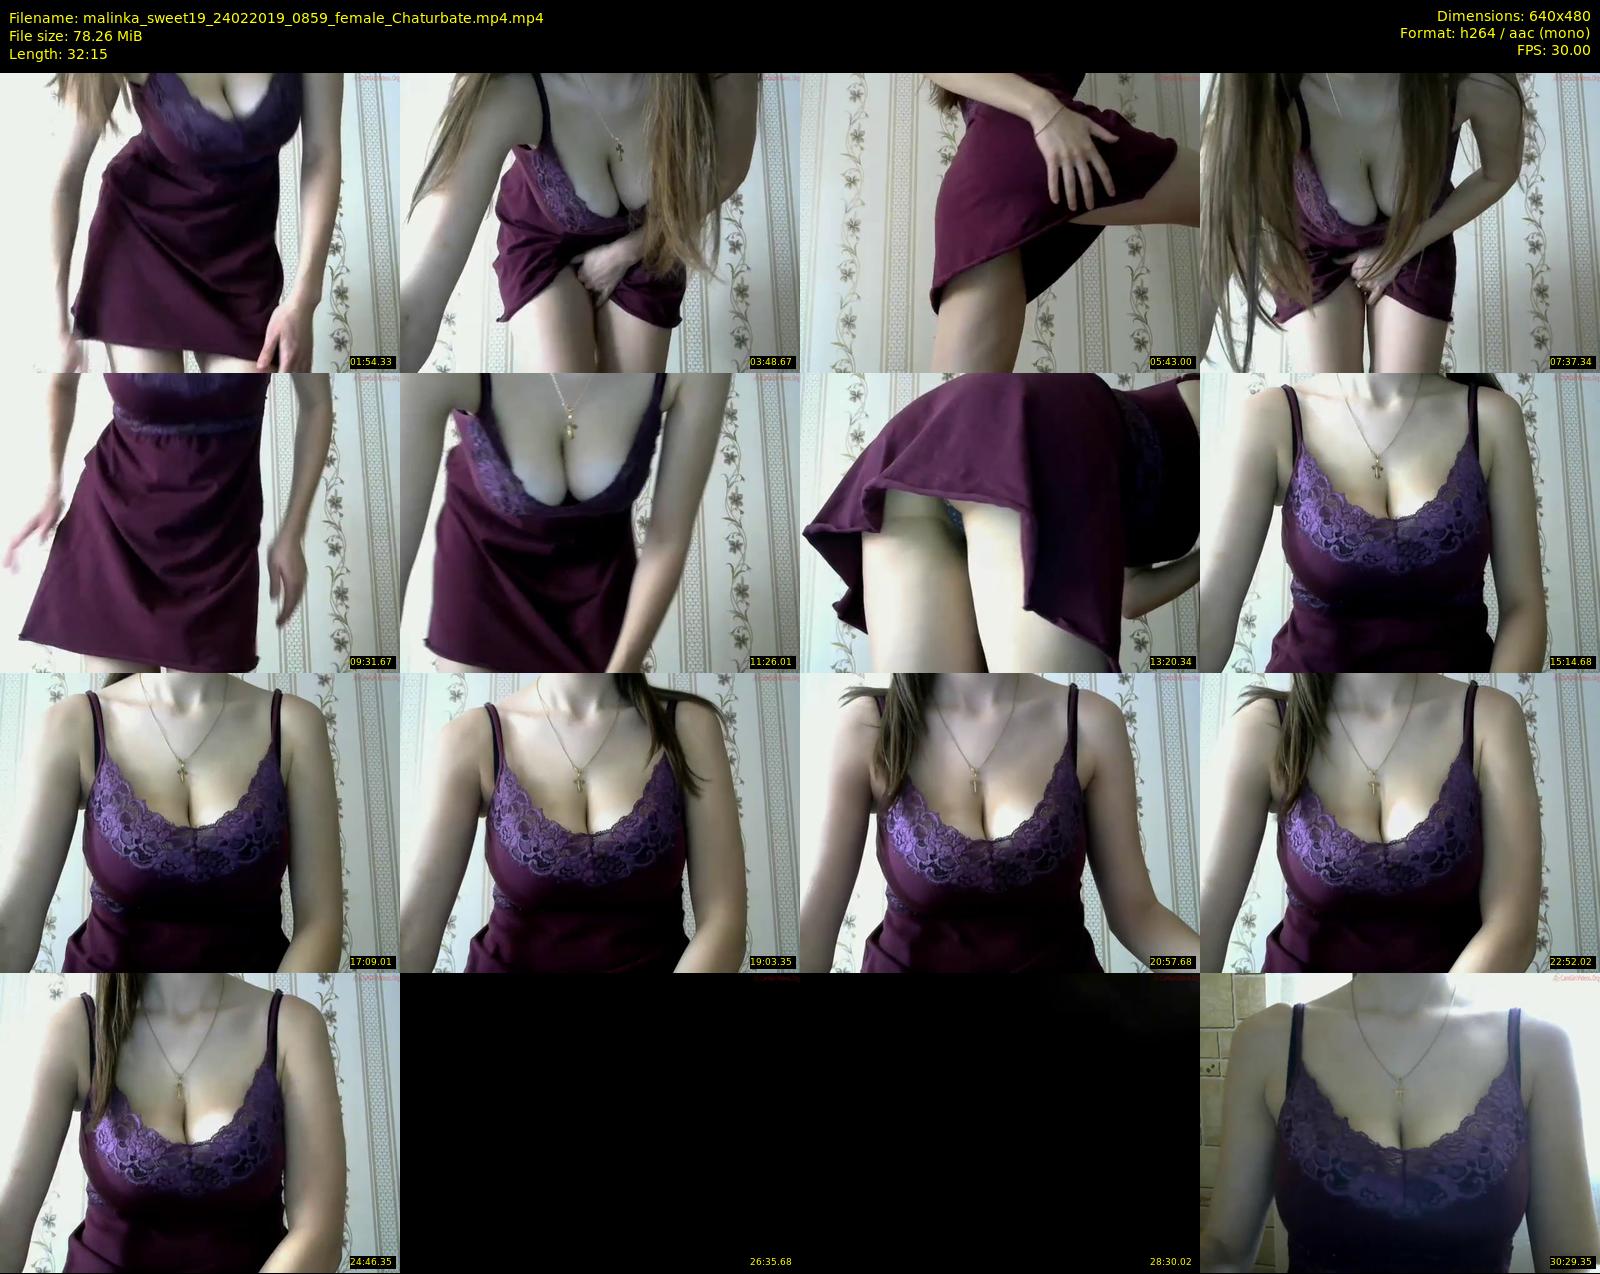Select the thumbnail stamped 03:48.67
This screenshot has height=1274, width=1600.
[x=600, y=222]
